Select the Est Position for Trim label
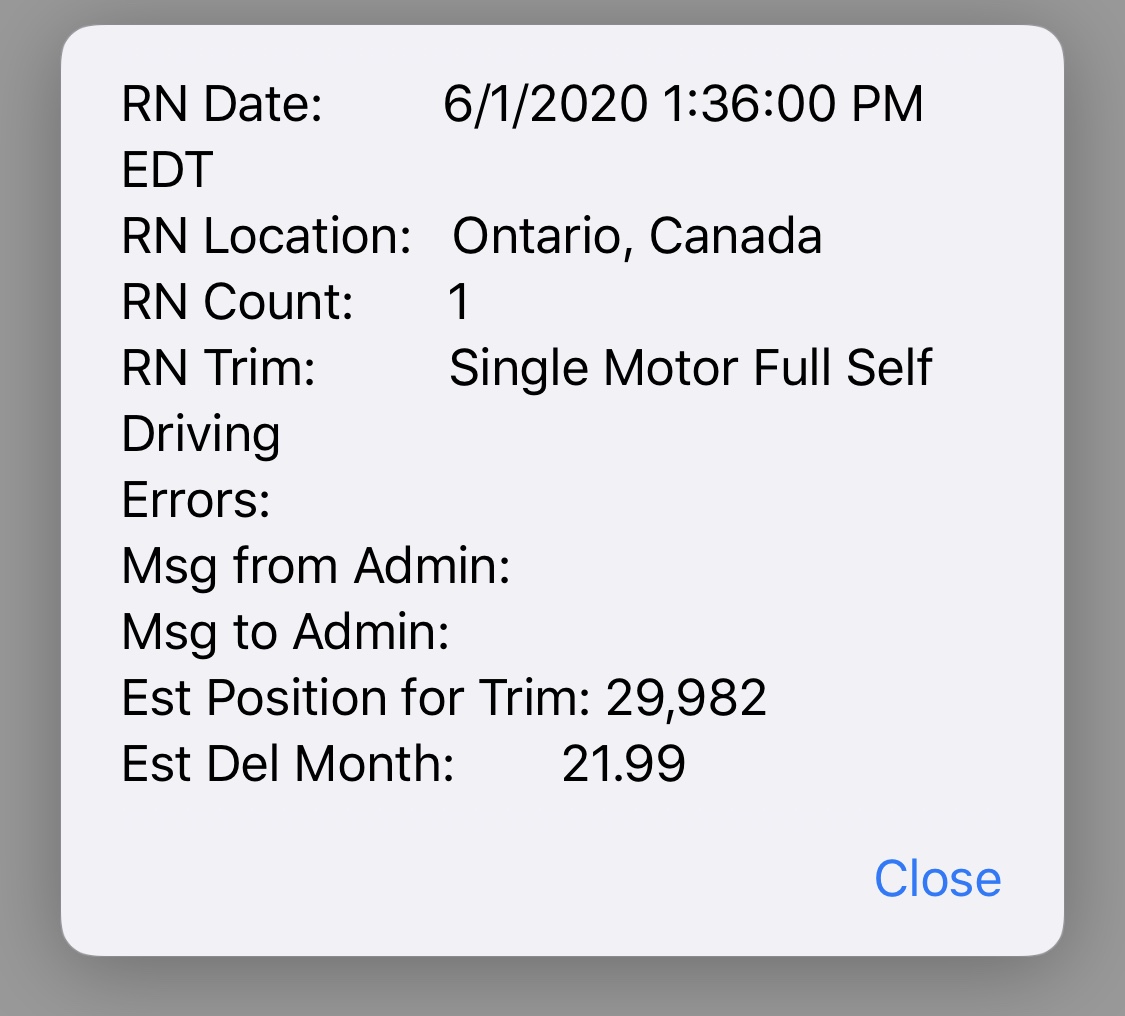Viewport: 1125px width, 1016px height. (356, 698)
